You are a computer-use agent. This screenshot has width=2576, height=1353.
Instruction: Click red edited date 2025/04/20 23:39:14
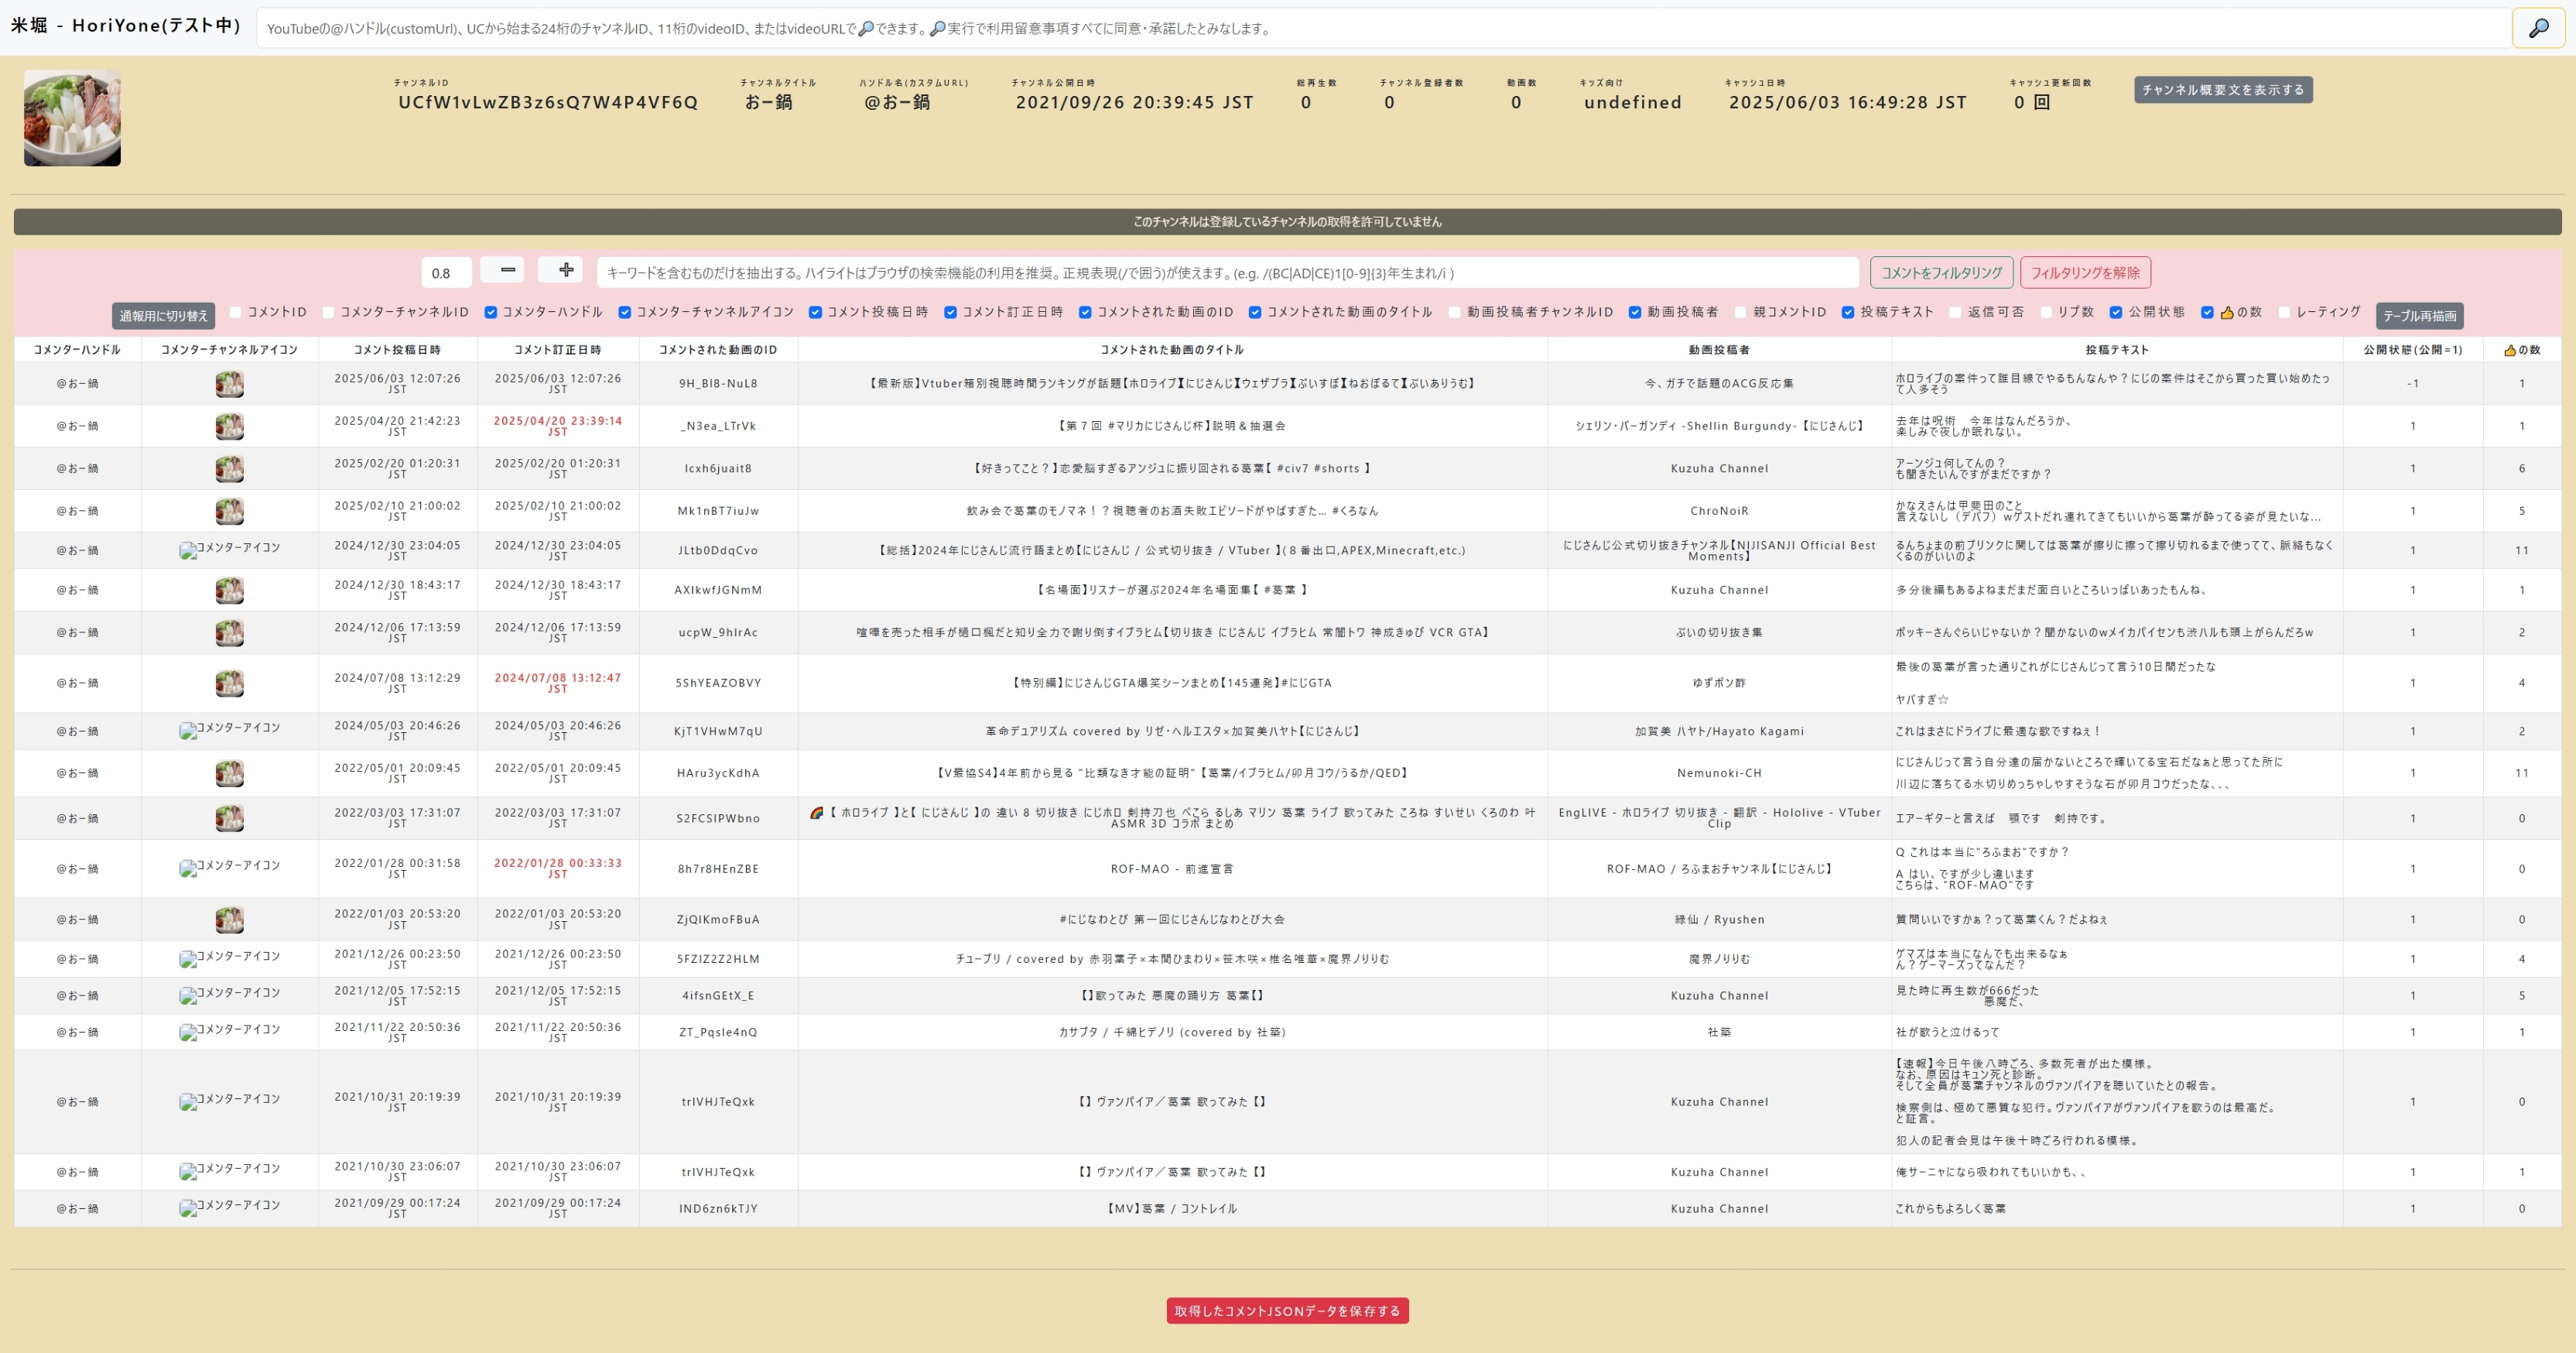click(x=558, y=426)
